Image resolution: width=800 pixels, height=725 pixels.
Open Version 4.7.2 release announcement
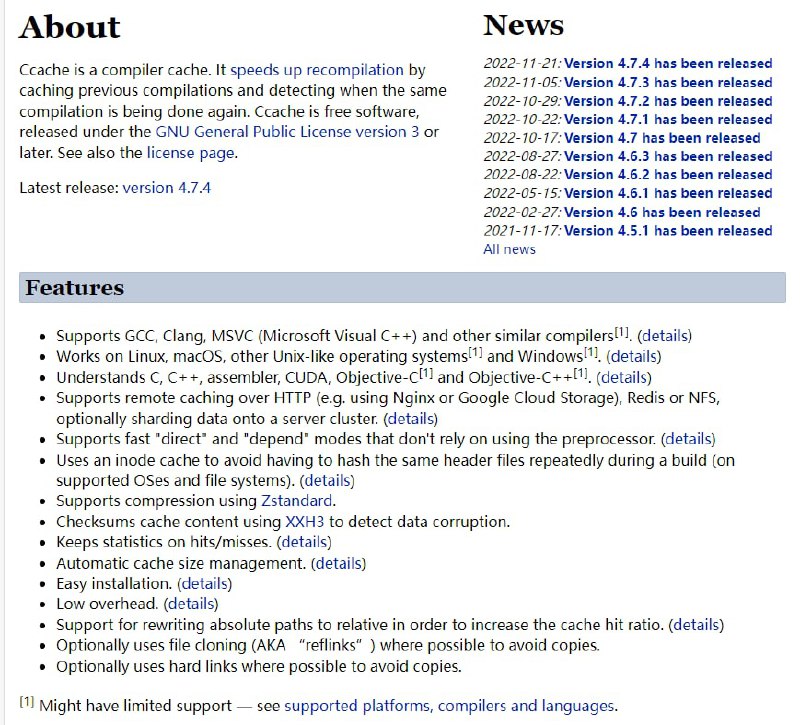click(667, 101)
